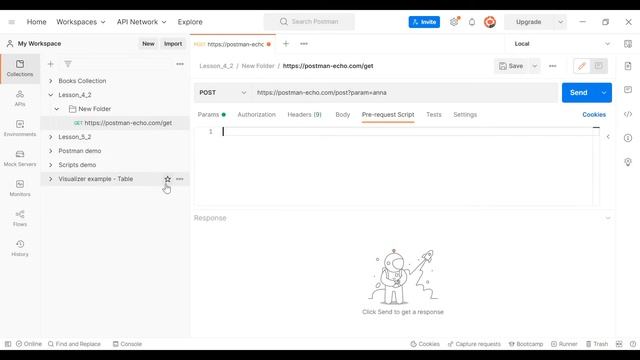This screenshot has width=640, height=360.
Task: Click the Send button
Action: (x=579, y=93)
